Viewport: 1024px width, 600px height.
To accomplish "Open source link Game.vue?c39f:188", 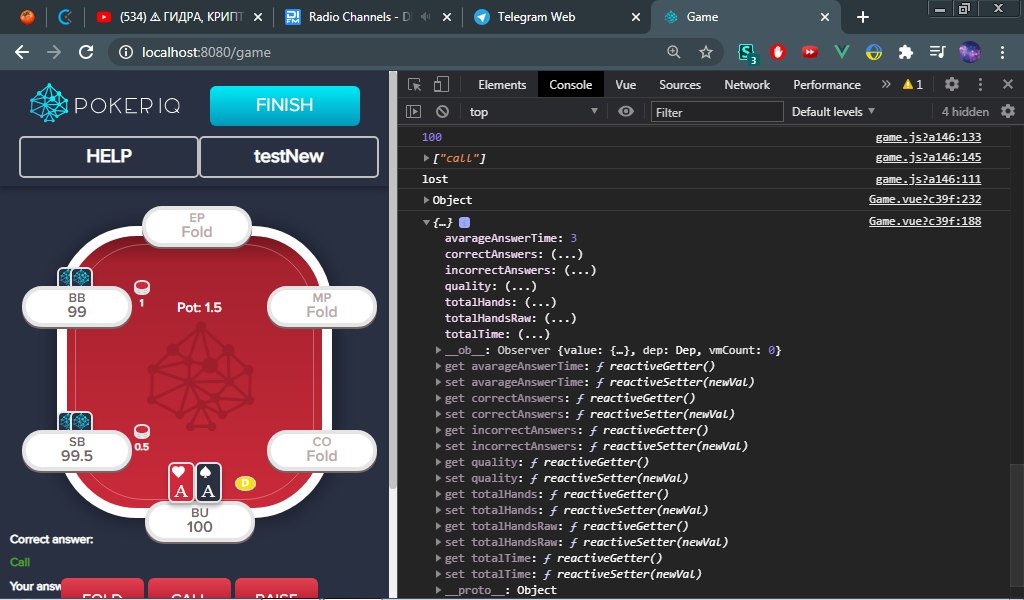I will pos(925,221).
